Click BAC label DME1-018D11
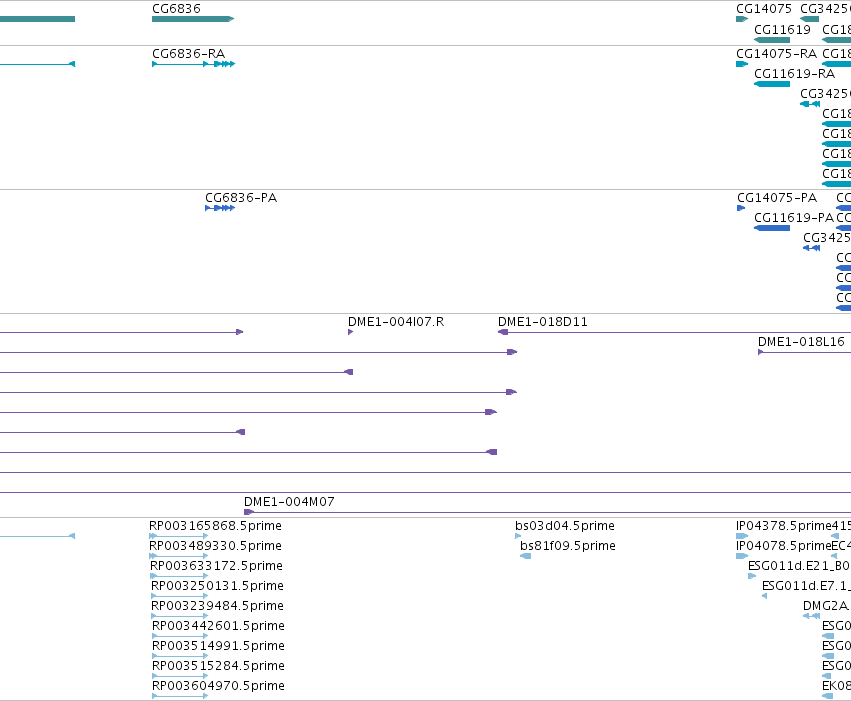 (x=543, y=322)
